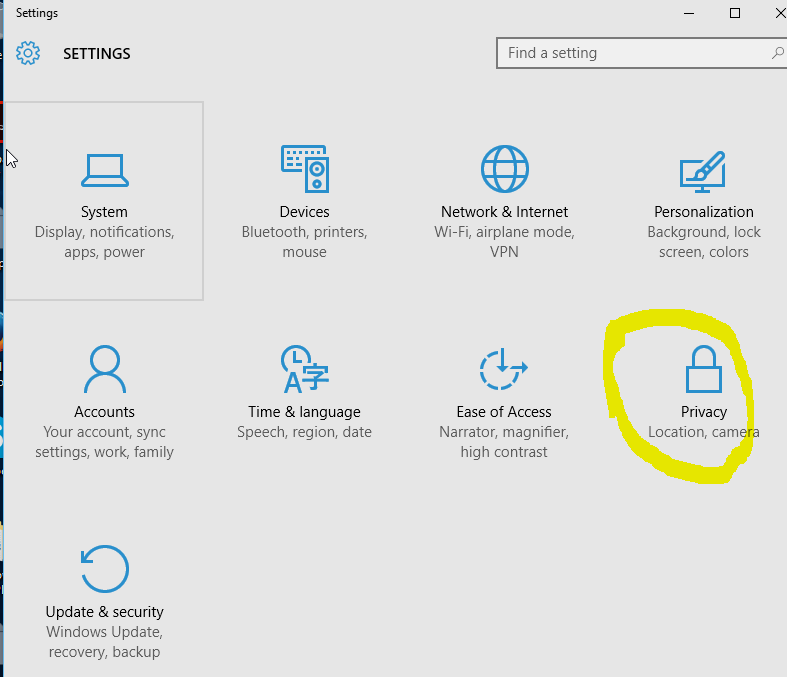787x677 pixels.
Task: Click the Time & language label
Action: pos(304,412)
